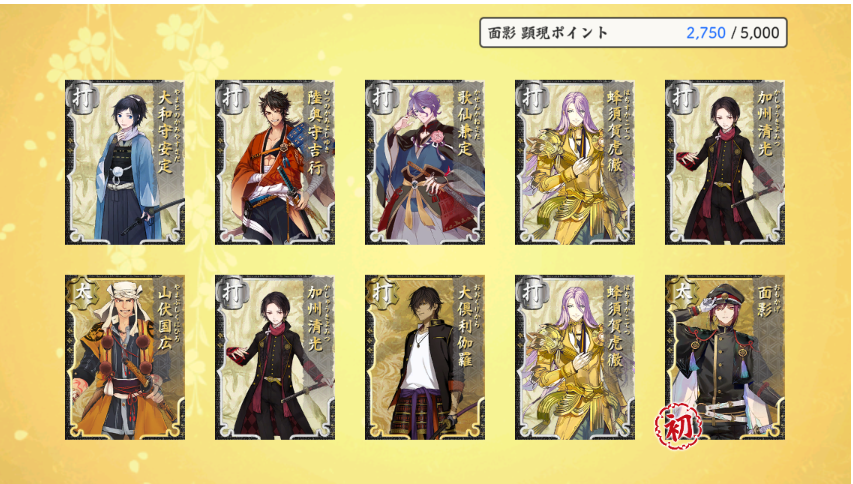Open the bottom-row 蜂須賀虎徹 card
The image size is (853, 484).
pyautogui.click(x=575, y=357)
